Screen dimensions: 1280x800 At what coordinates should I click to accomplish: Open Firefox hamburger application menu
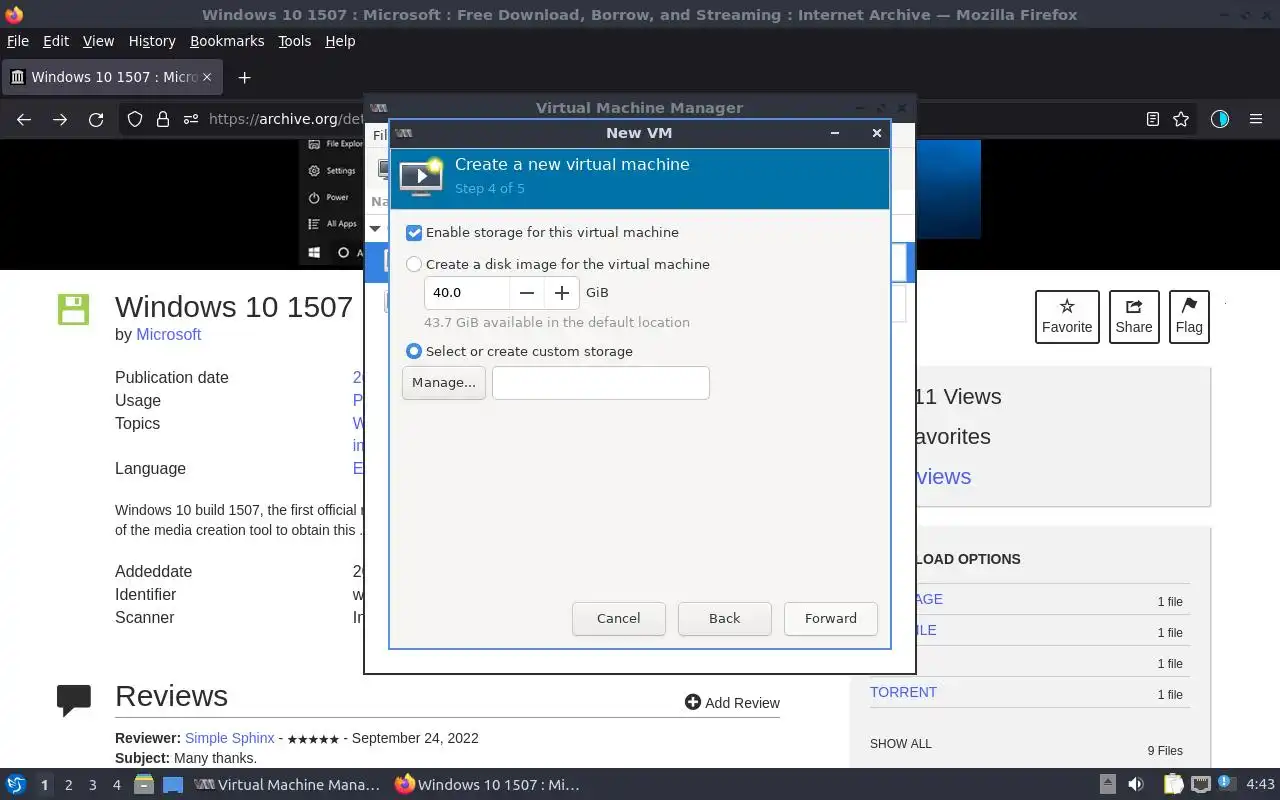[1256, 119]
